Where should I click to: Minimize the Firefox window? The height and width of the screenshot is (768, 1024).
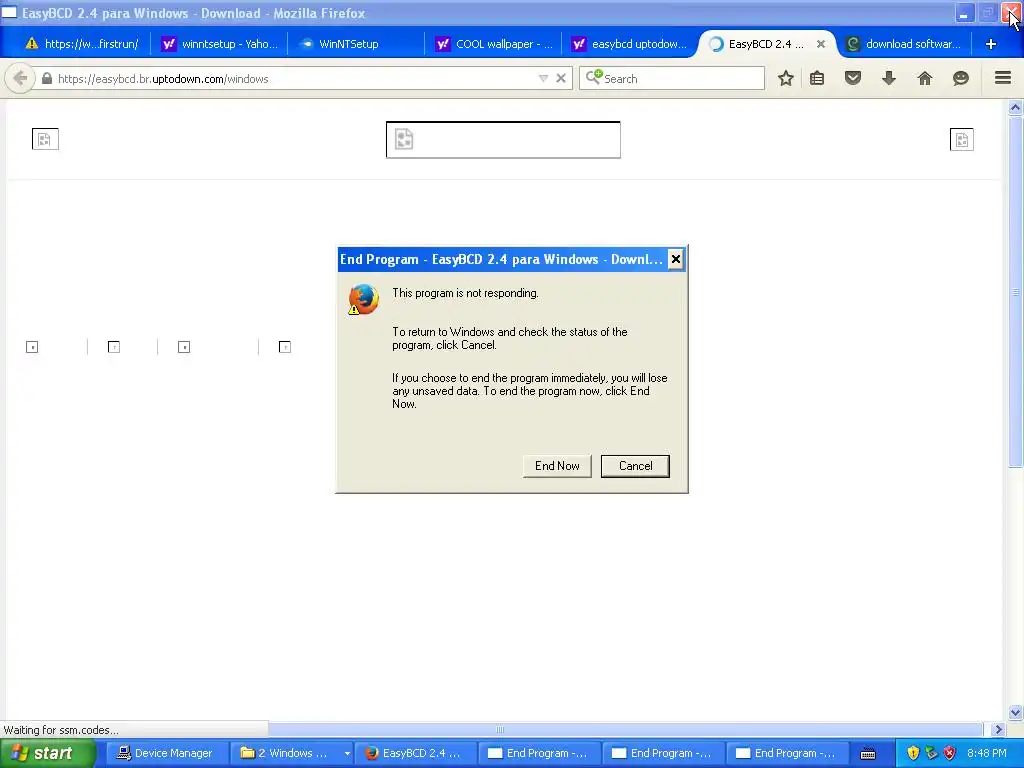(964, 13)
